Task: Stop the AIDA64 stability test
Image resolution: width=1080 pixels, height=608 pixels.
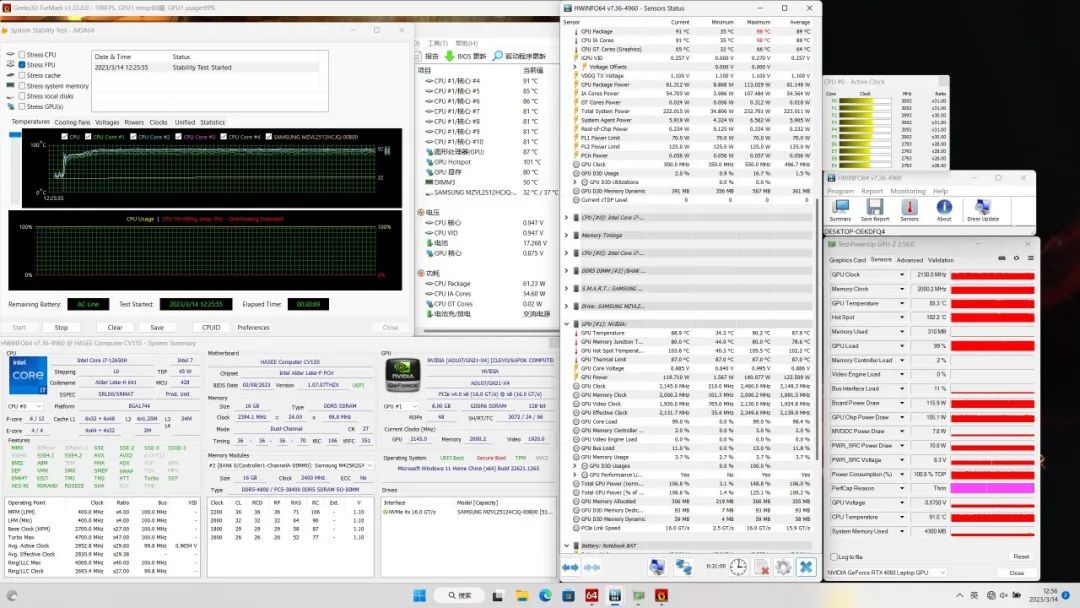Action: coord(61,328)
